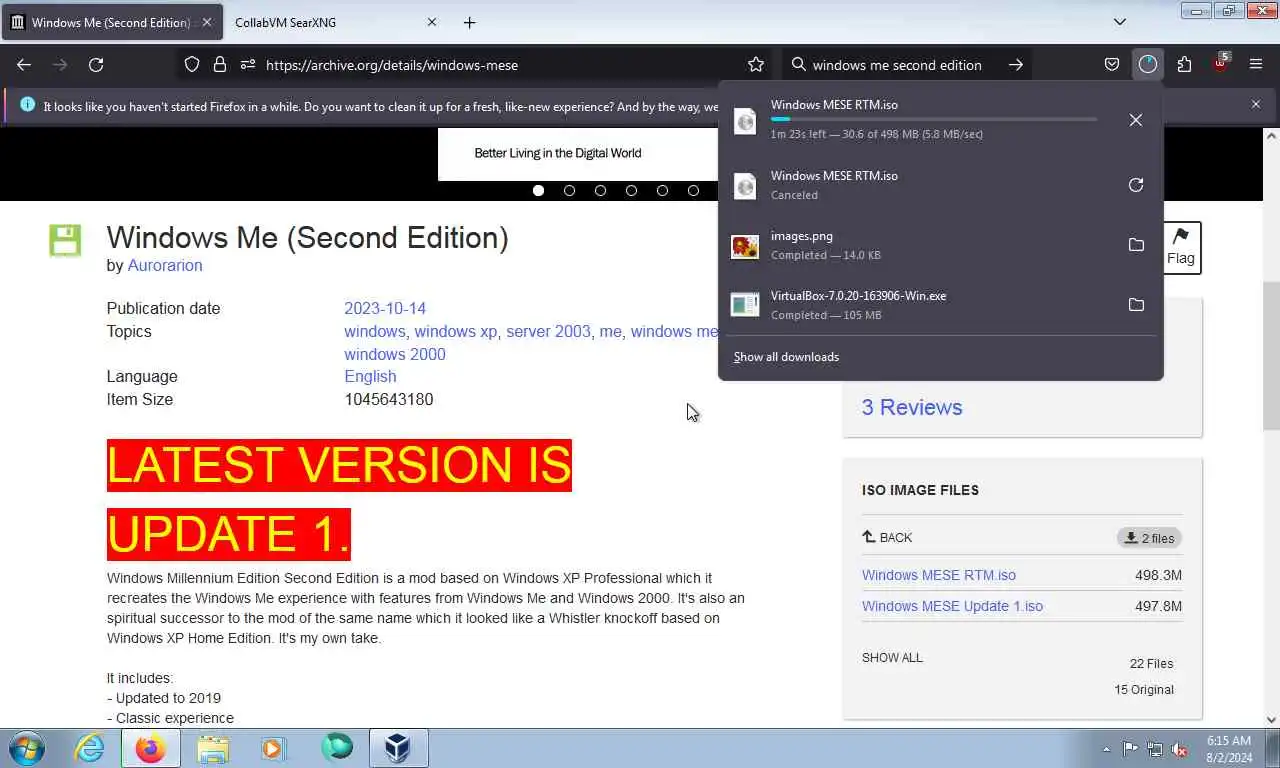Select the first carousel dot
Viewport: 1280px width, 768px height.
coord(539,190)
